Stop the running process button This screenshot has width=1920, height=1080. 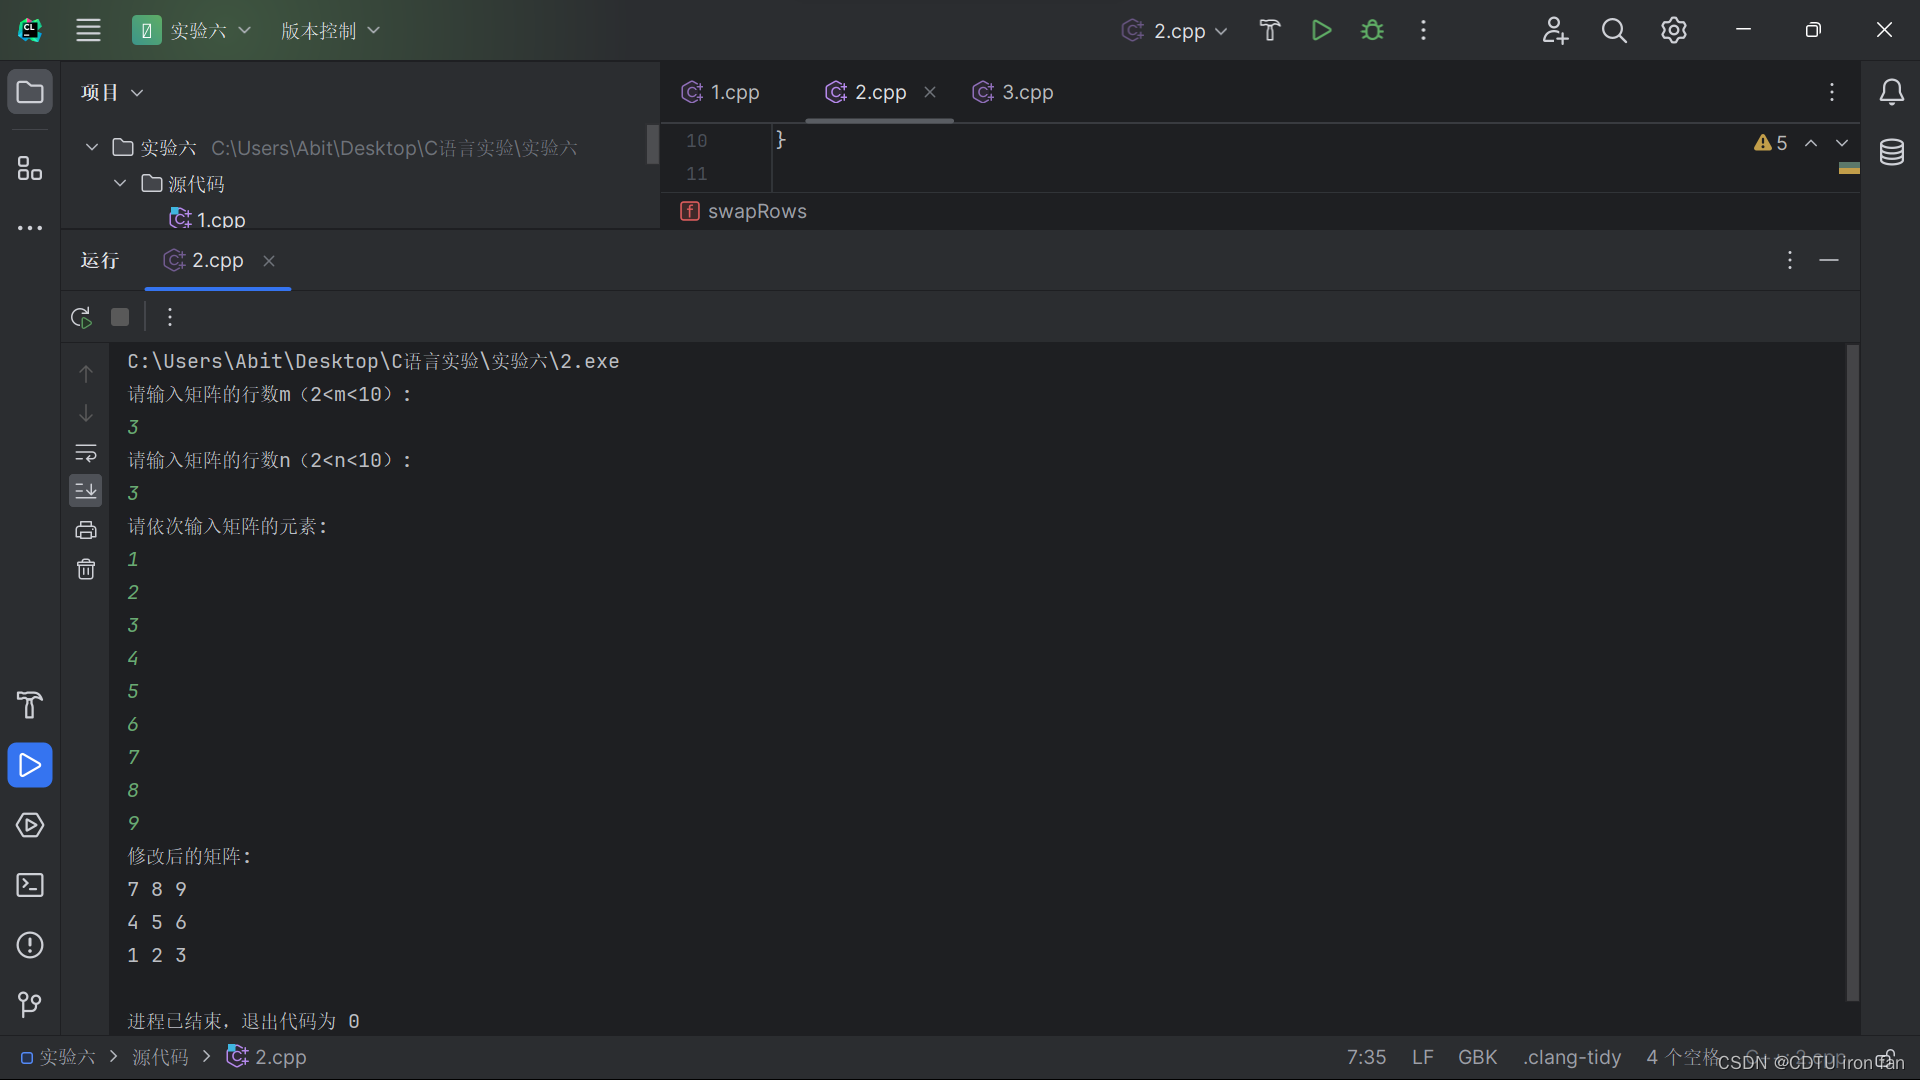pyautogui.click(x=120, y=317)
